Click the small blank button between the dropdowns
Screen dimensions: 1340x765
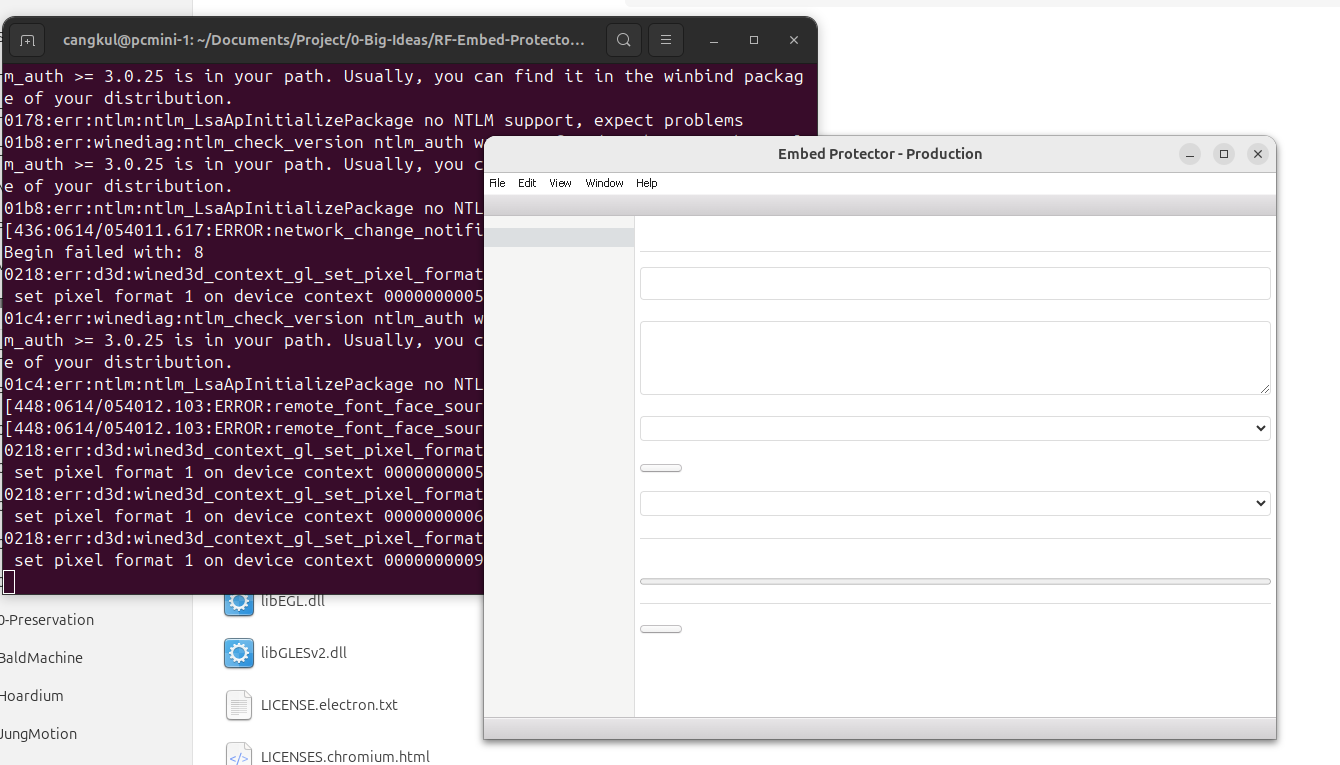pos(661,468)
